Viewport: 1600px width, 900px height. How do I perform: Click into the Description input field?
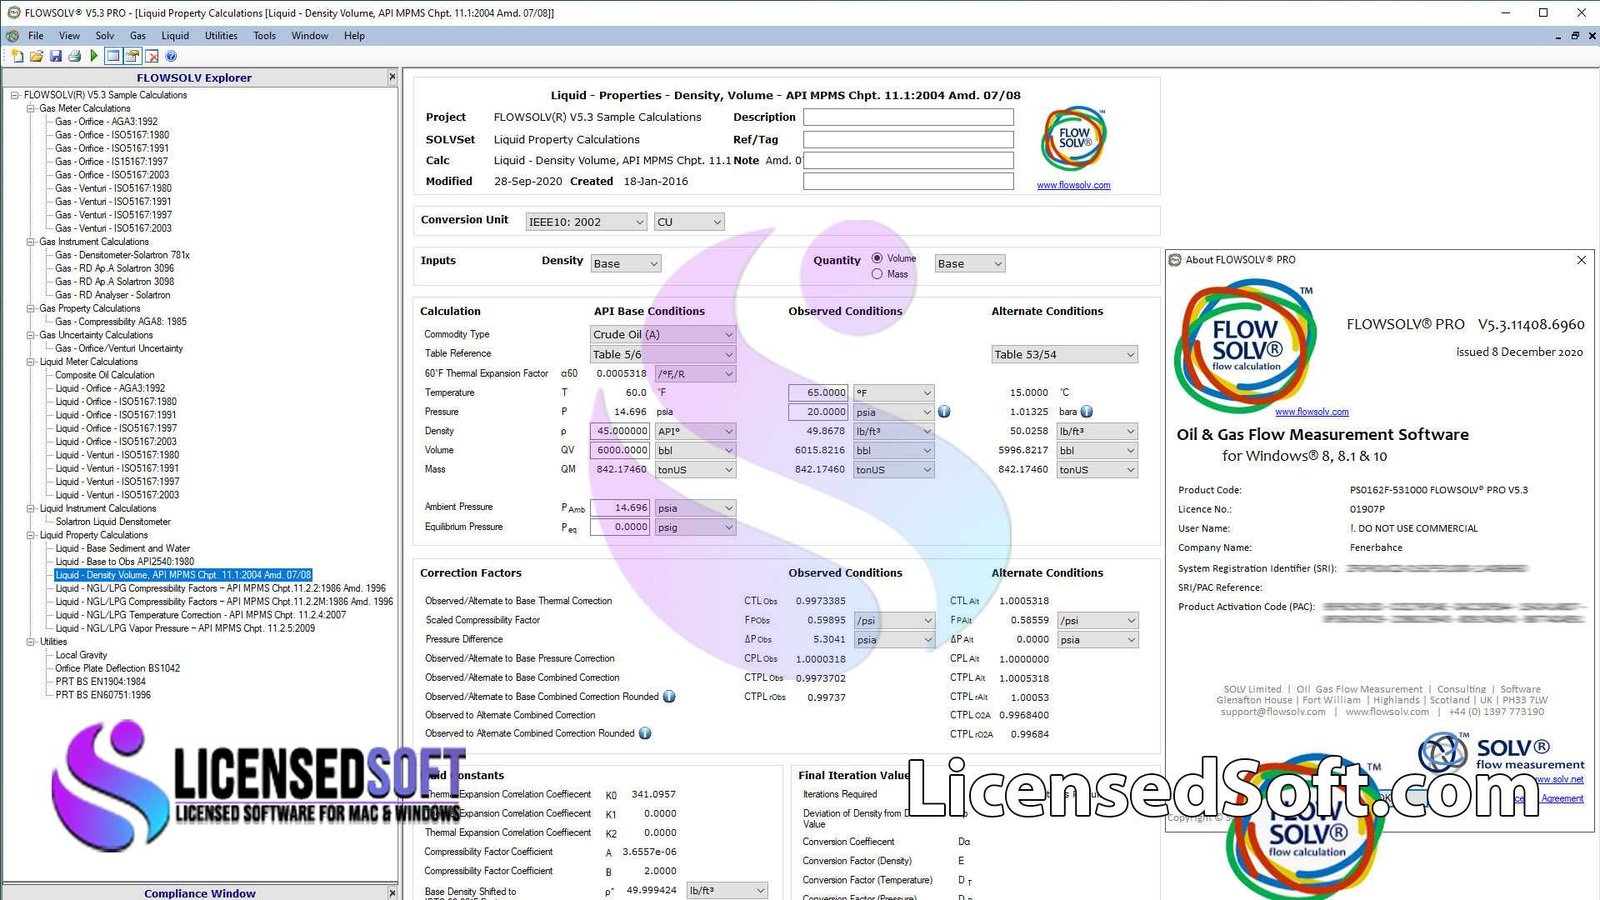tap(908, 117)
